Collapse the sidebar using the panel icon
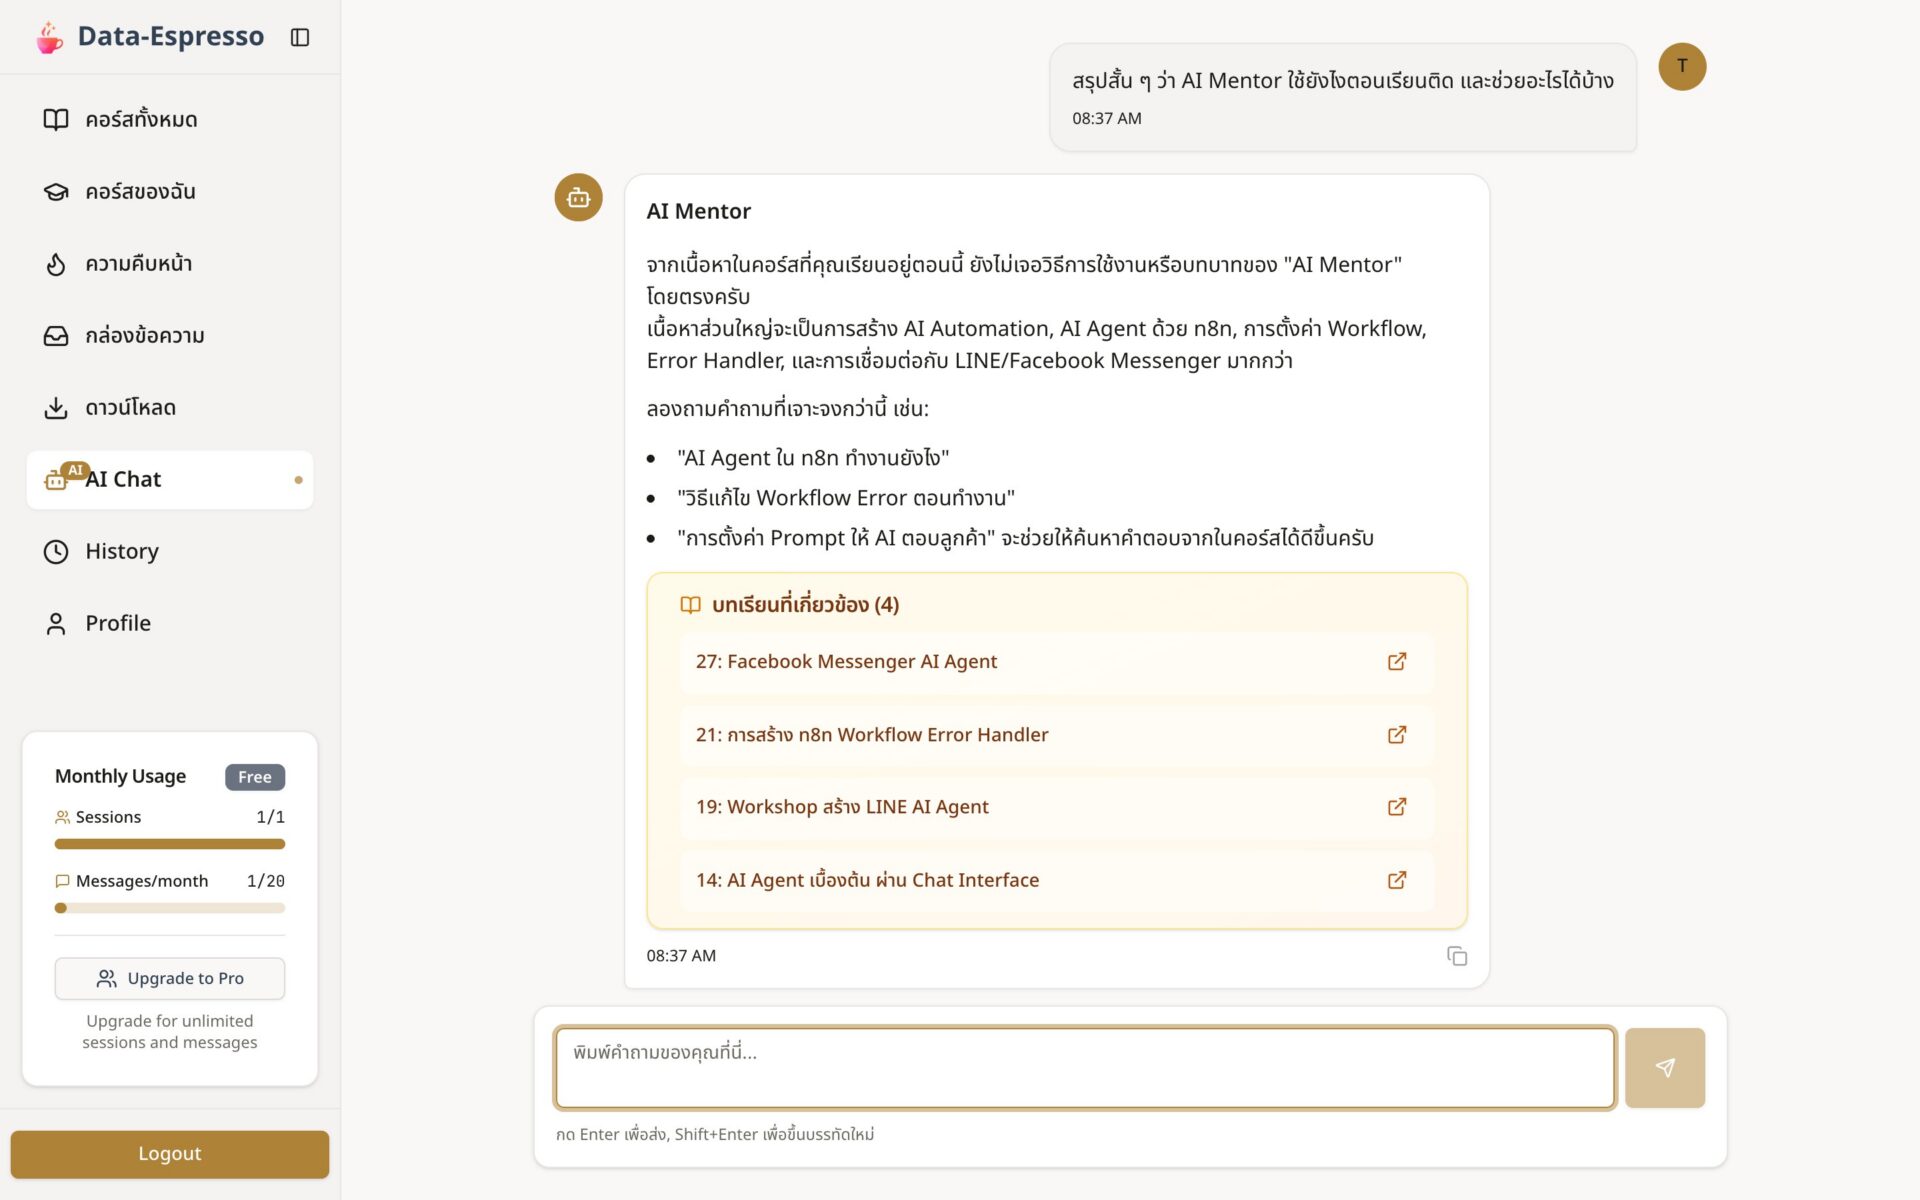This screenshot has height=1200, width=1920. pyautogui.click(x=300, y=37)
